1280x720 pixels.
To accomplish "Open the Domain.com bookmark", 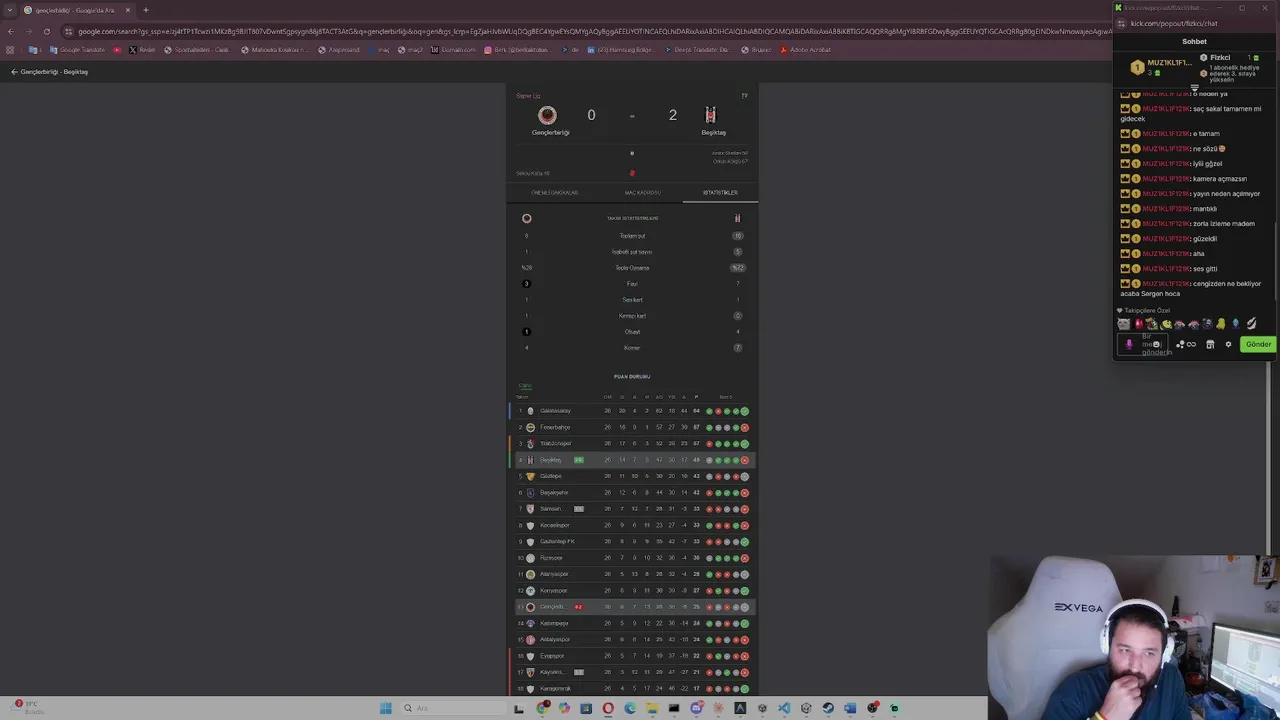I will (454, 50).
